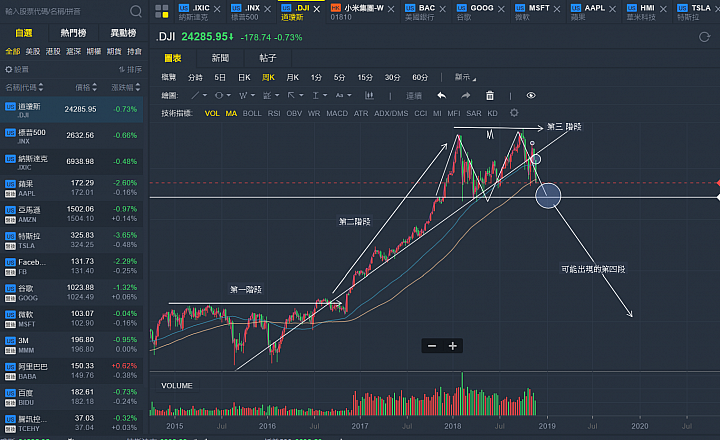The image size is (720, 440).
Task: Select 蘋果 AAPL watchlist row
Action: 72,188
